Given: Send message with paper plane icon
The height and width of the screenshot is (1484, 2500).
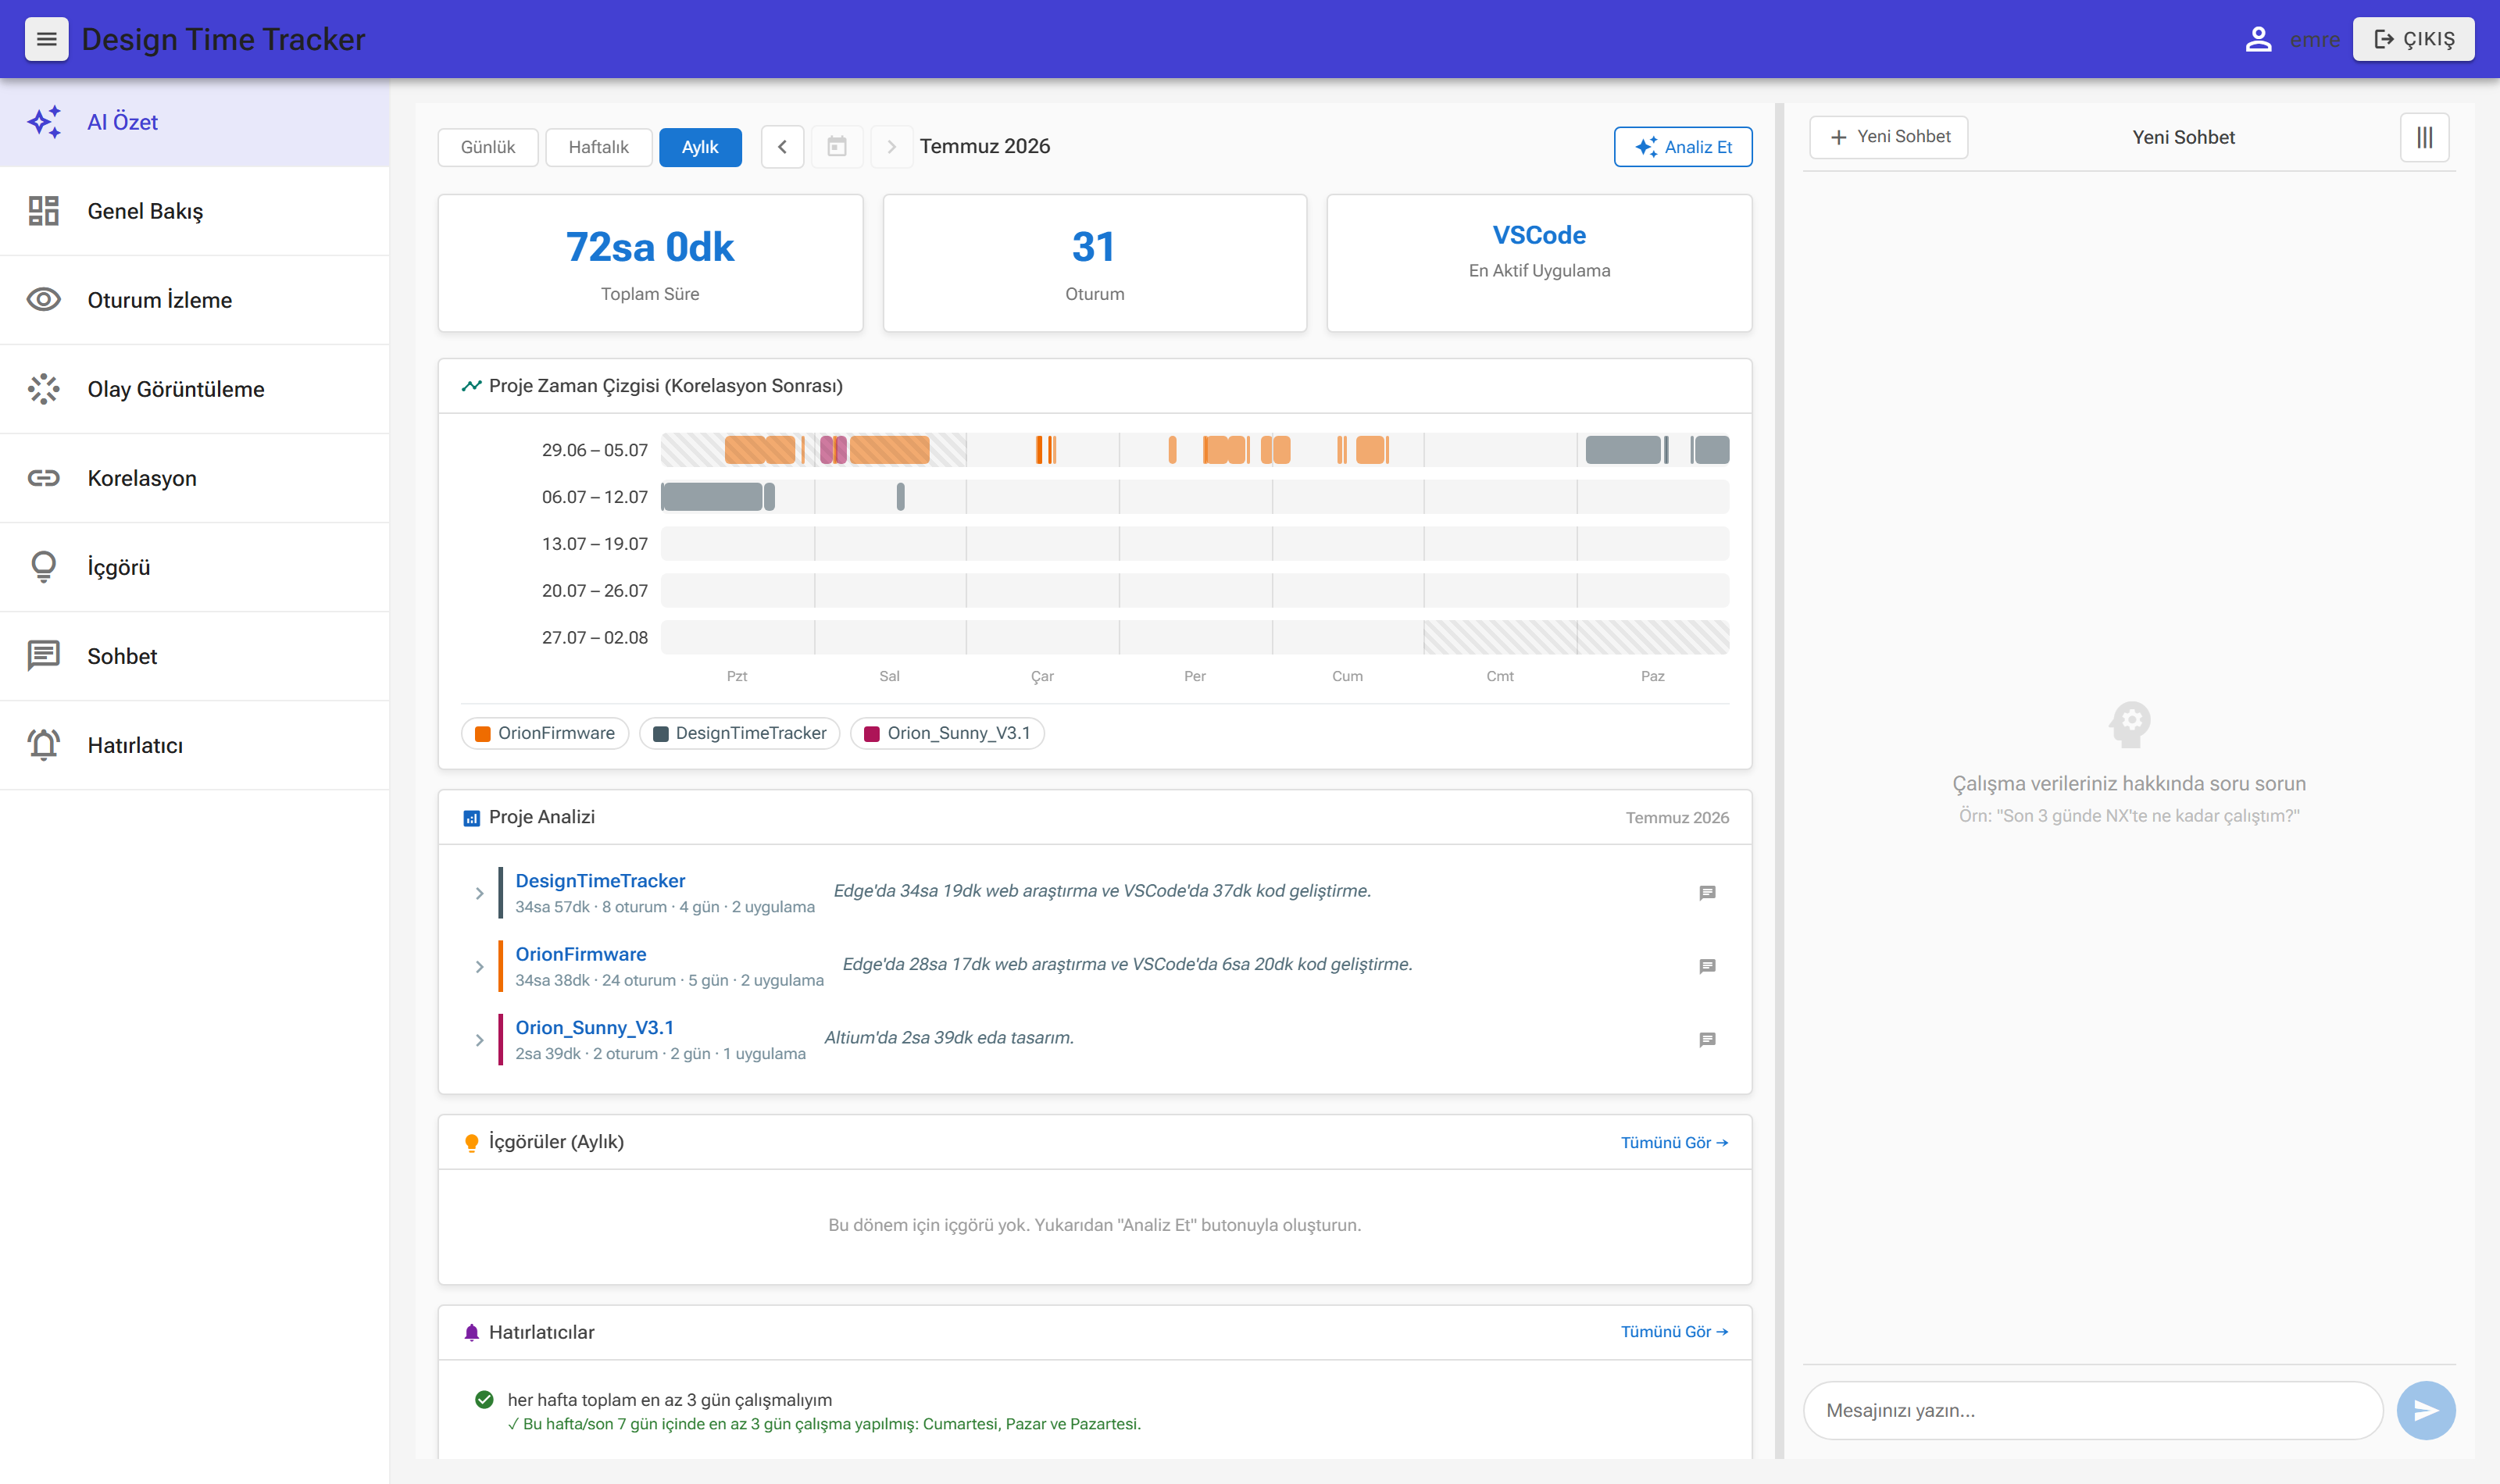Looking at the screenshot, I should tap(2425, 1410).
